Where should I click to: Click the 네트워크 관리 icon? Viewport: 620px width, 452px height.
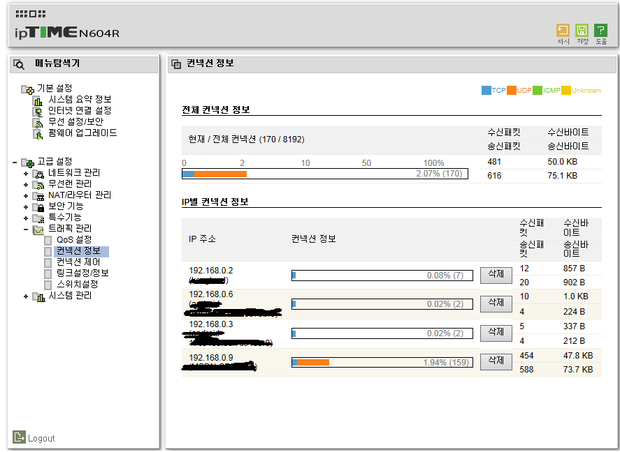click(38, 174)
